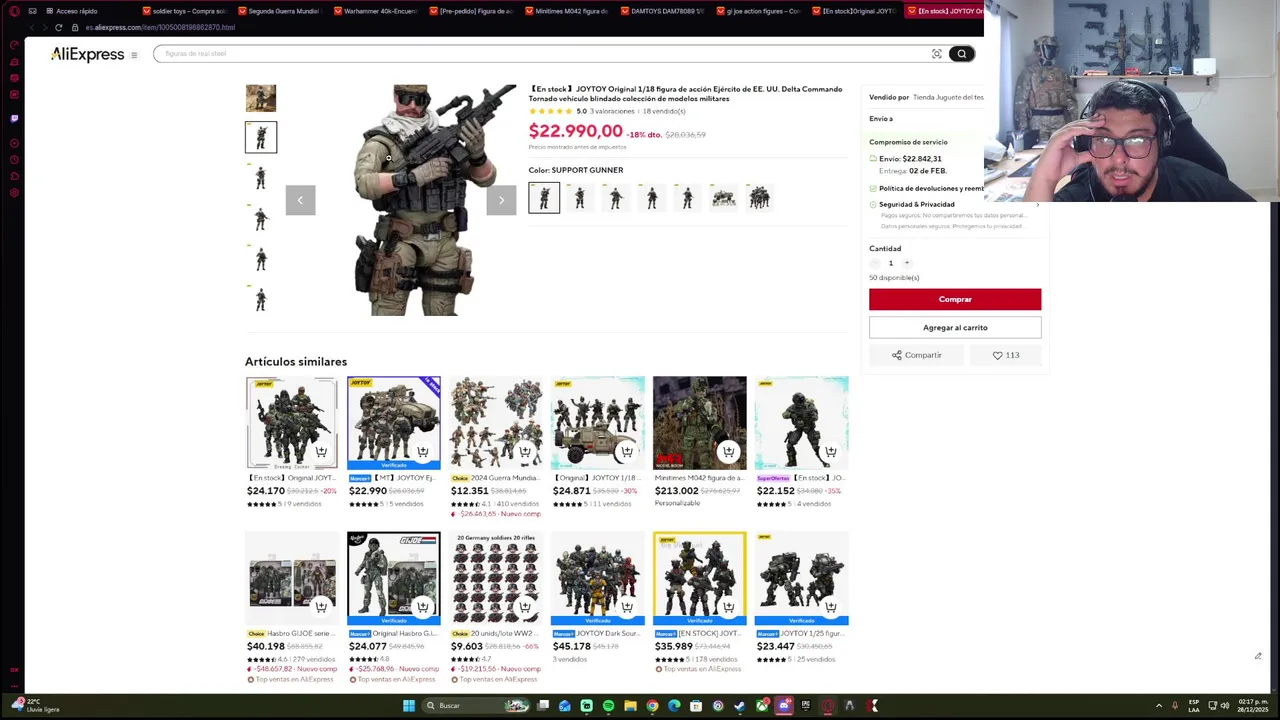
Task: Add the $24.871 item to cart
Action: click(627, 452)
